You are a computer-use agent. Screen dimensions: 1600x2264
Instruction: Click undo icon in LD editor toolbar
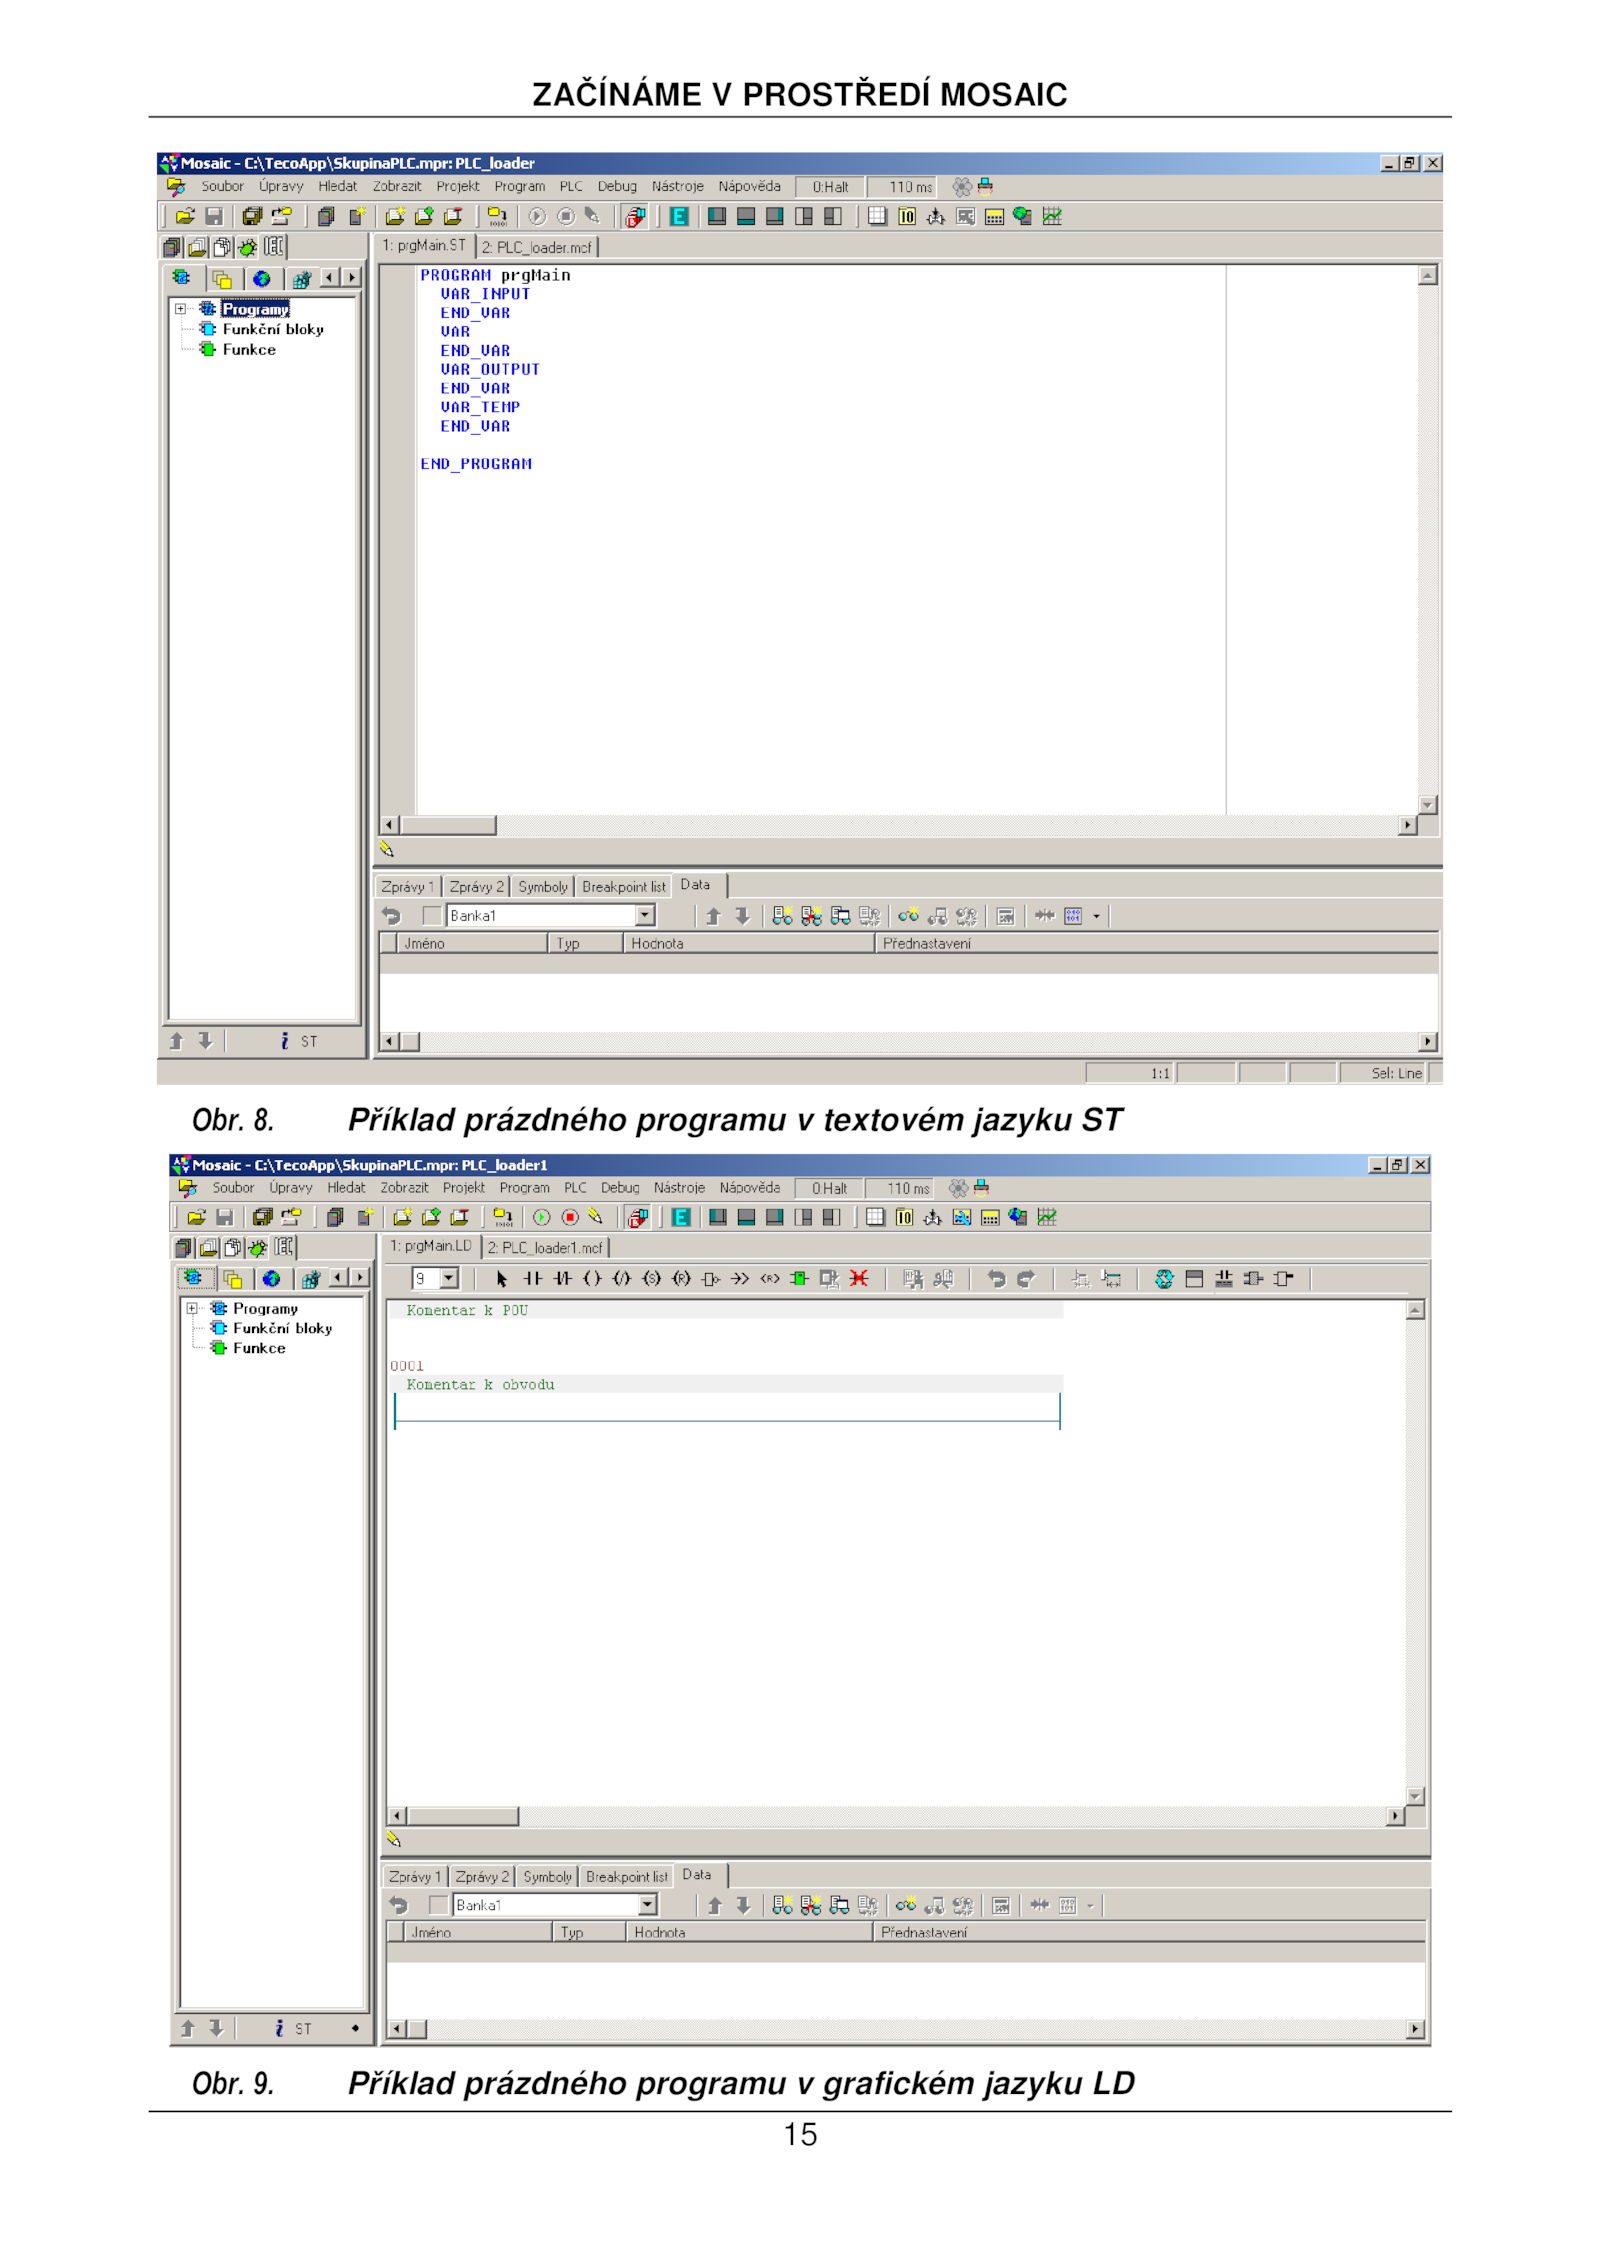click(x=996, y=1279)
